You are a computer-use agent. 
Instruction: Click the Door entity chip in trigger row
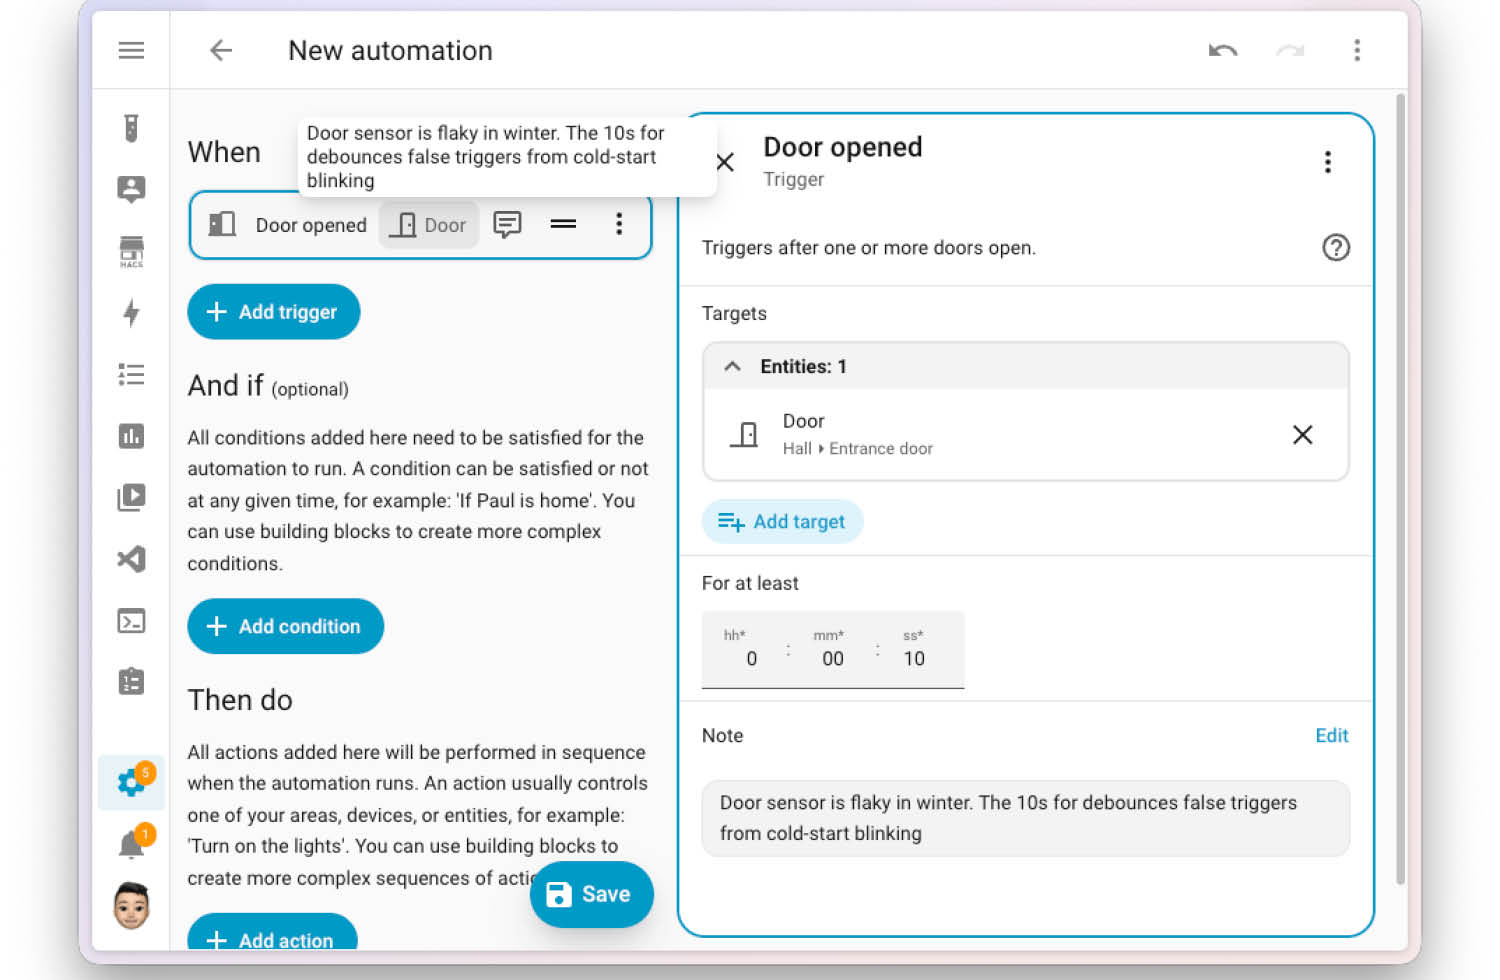429,225
